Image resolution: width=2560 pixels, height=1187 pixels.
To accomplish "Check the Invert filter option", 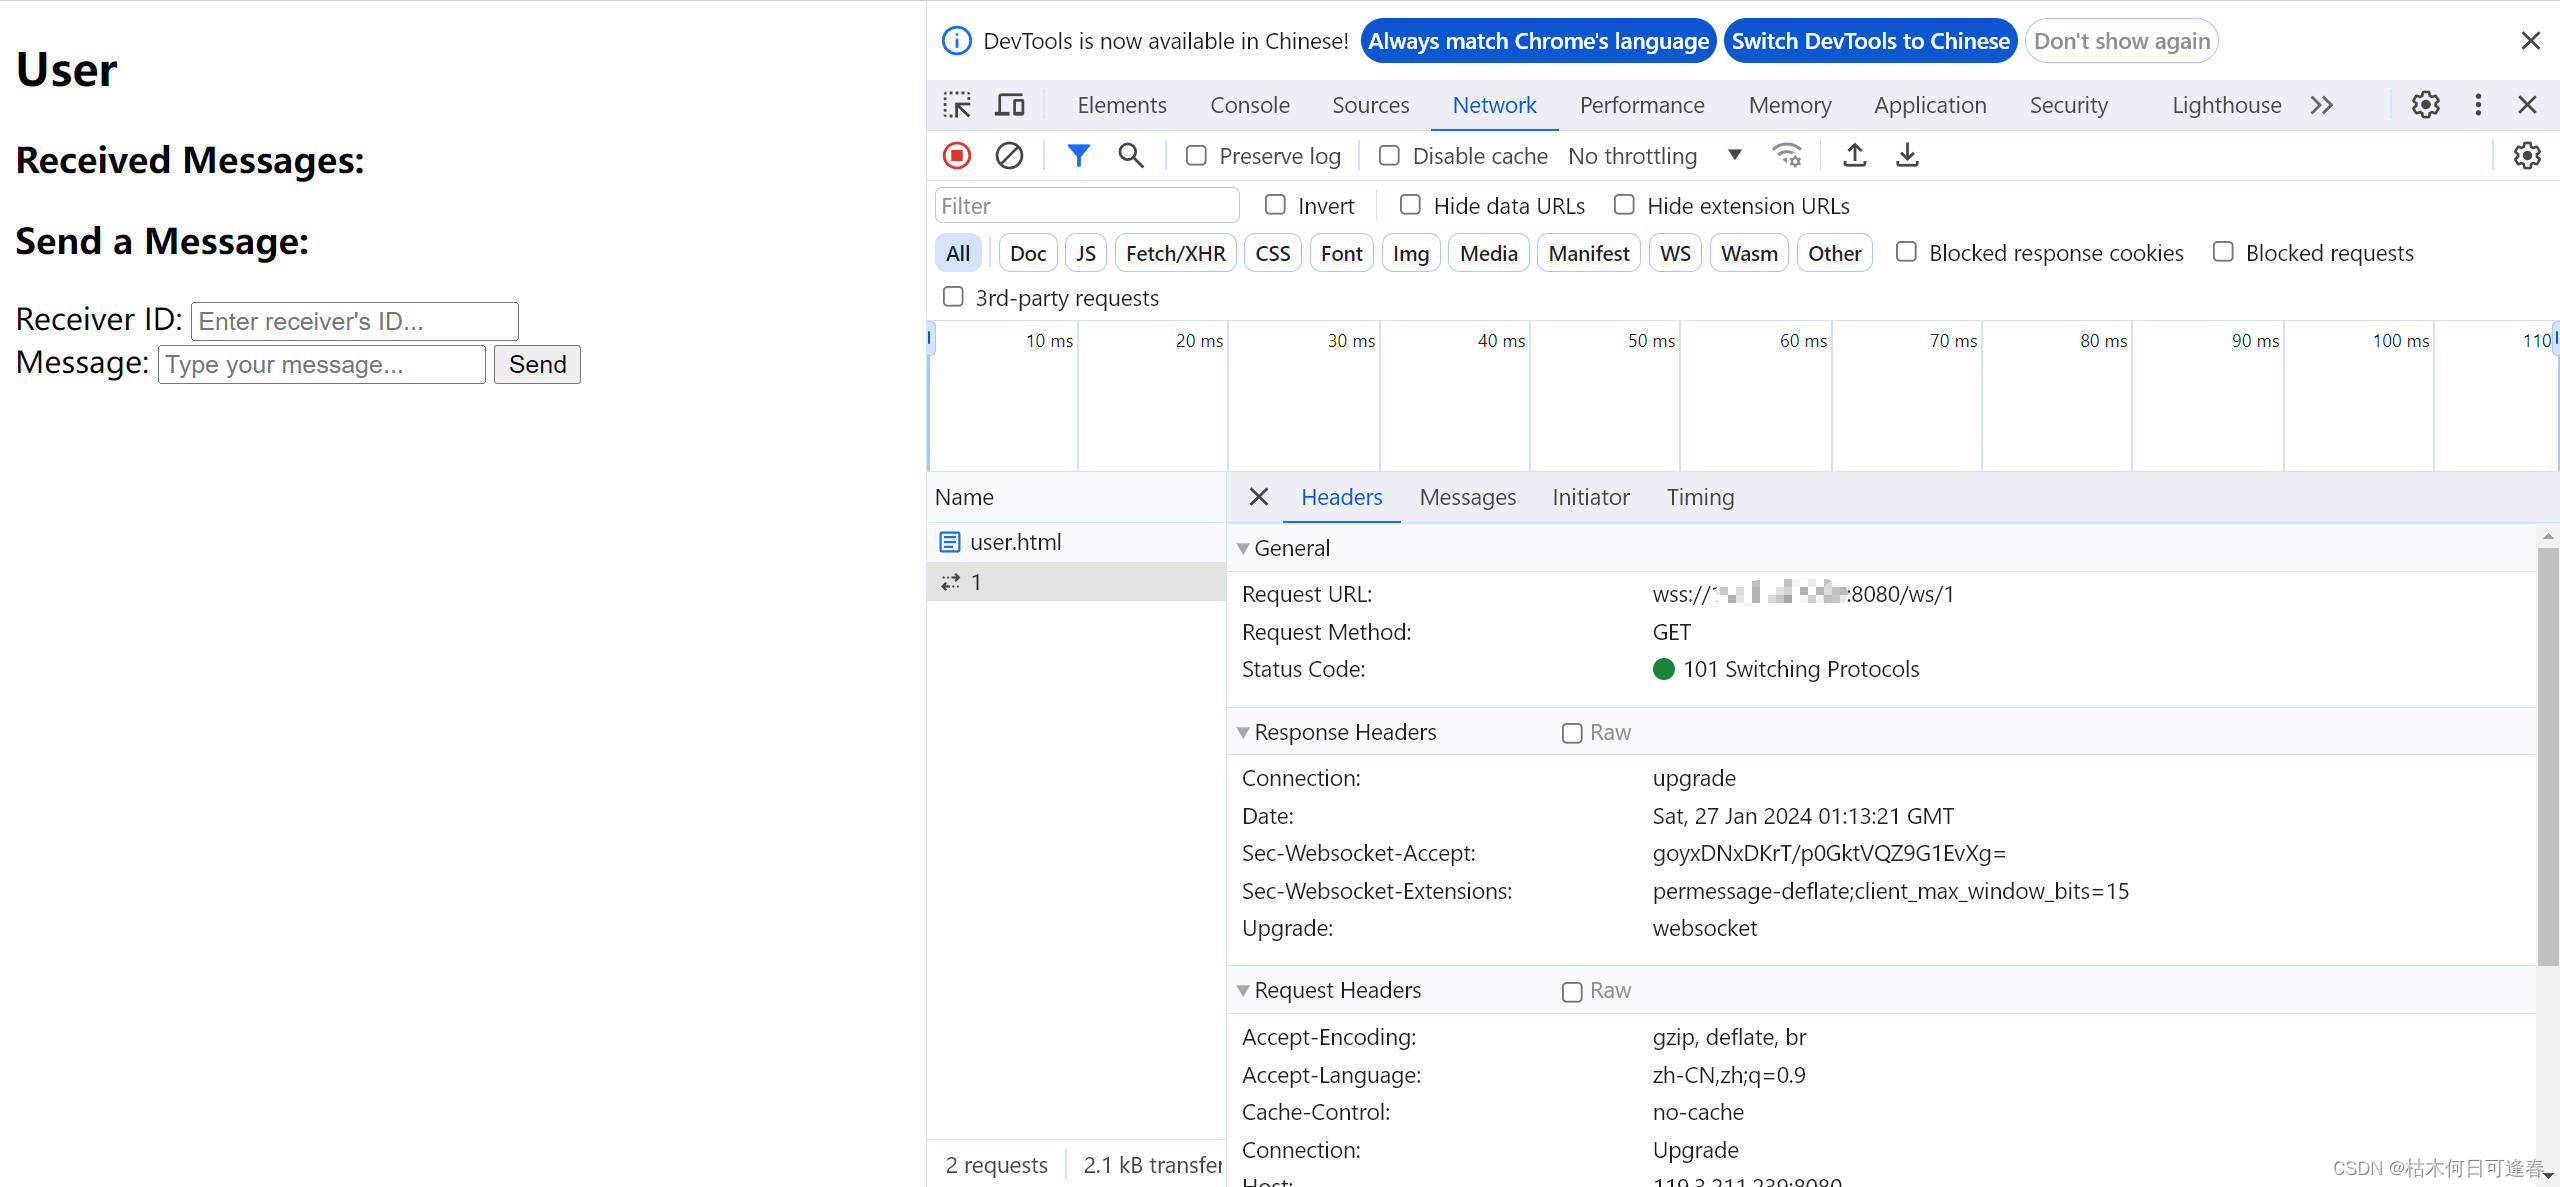I will click(x=1275, y=205).
